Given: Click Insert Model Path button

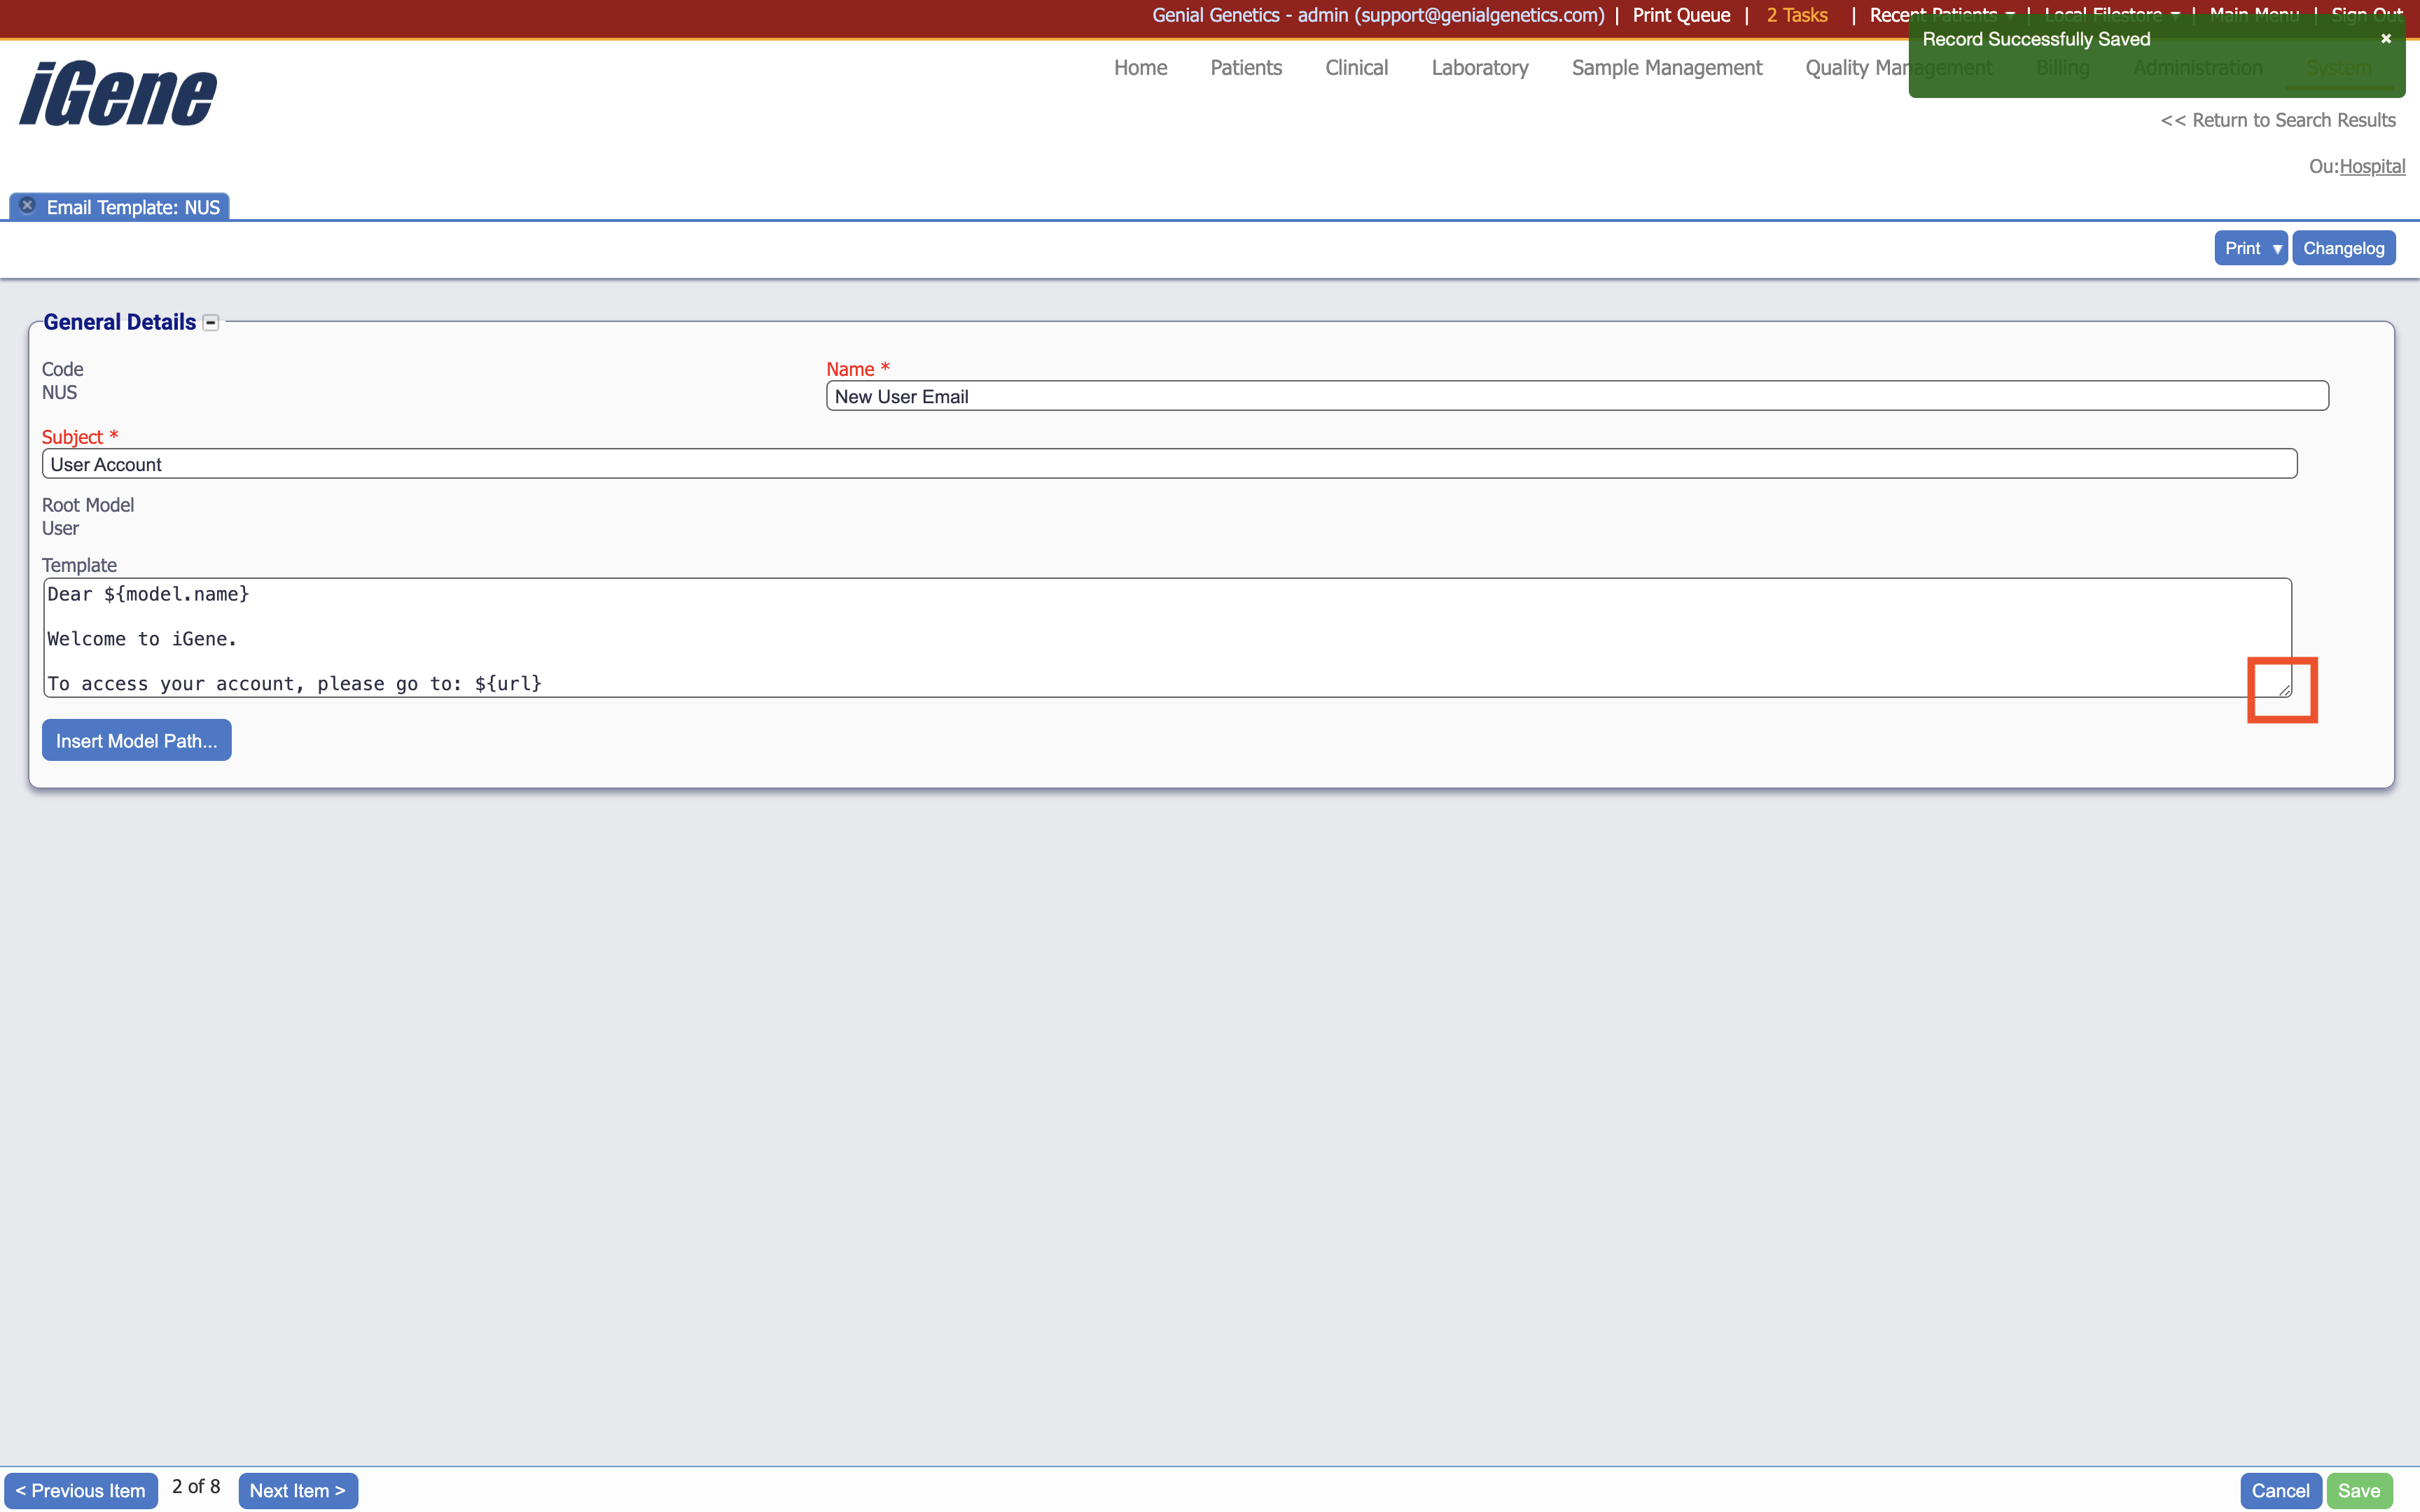Looking at the screenshot, I should tap(136, 740).
